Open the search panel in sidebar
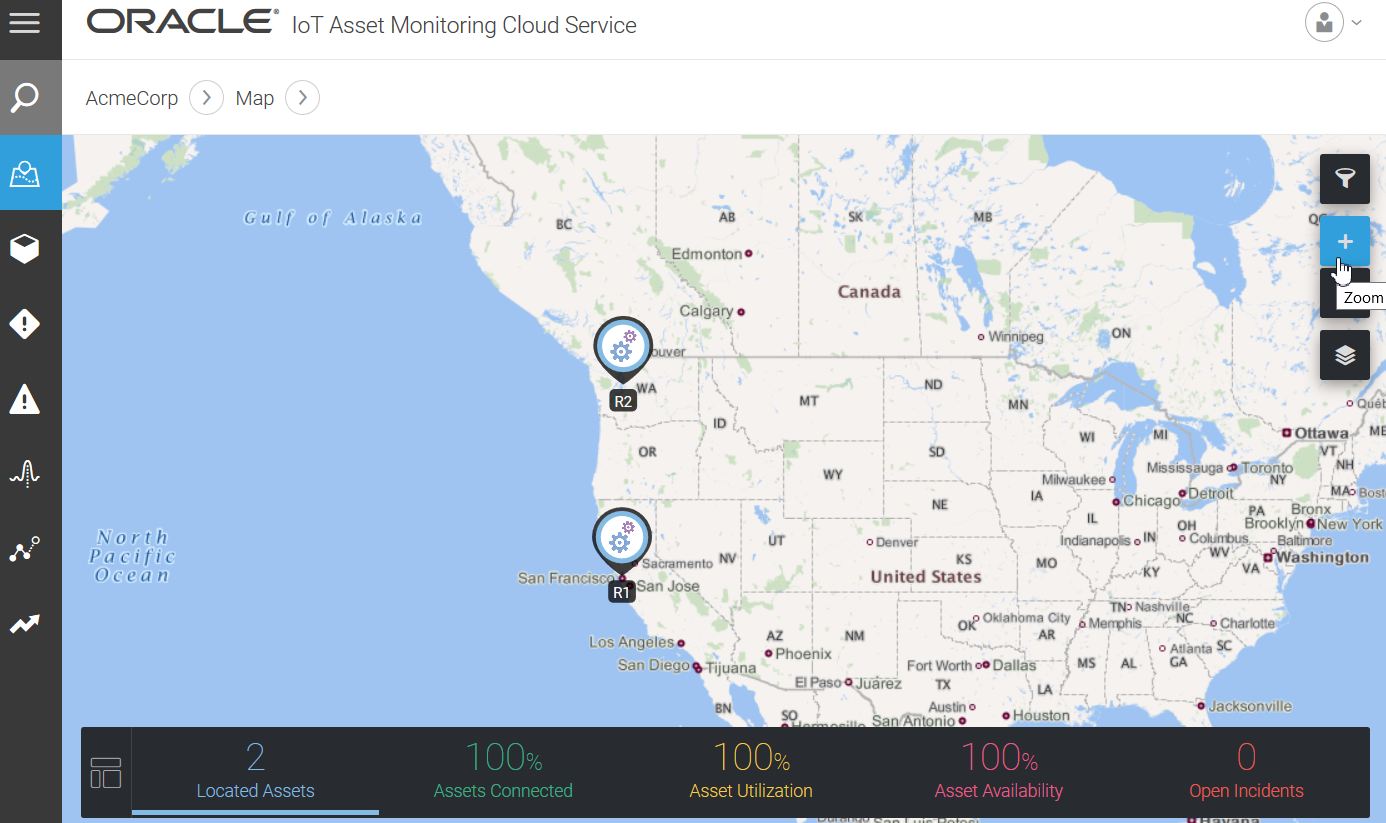Screen dimensions: 1386x823 pyautogui.click(x=25, y=98)
